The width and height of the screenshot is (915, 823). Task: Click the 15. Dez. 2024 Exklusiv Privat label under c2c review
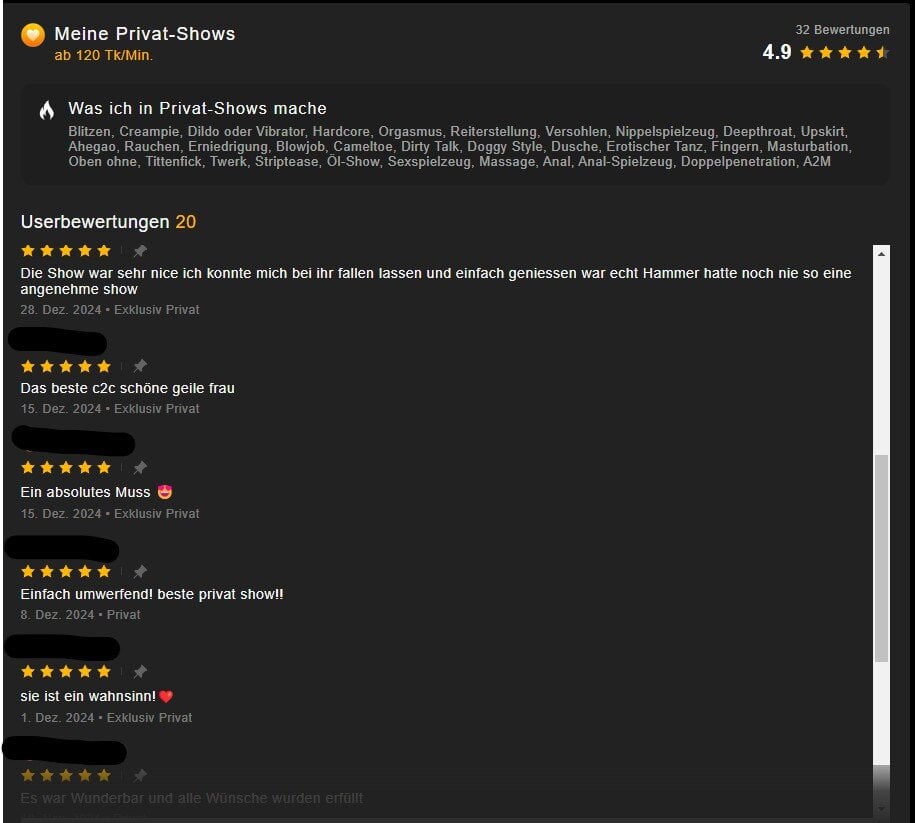pos(110,409)
